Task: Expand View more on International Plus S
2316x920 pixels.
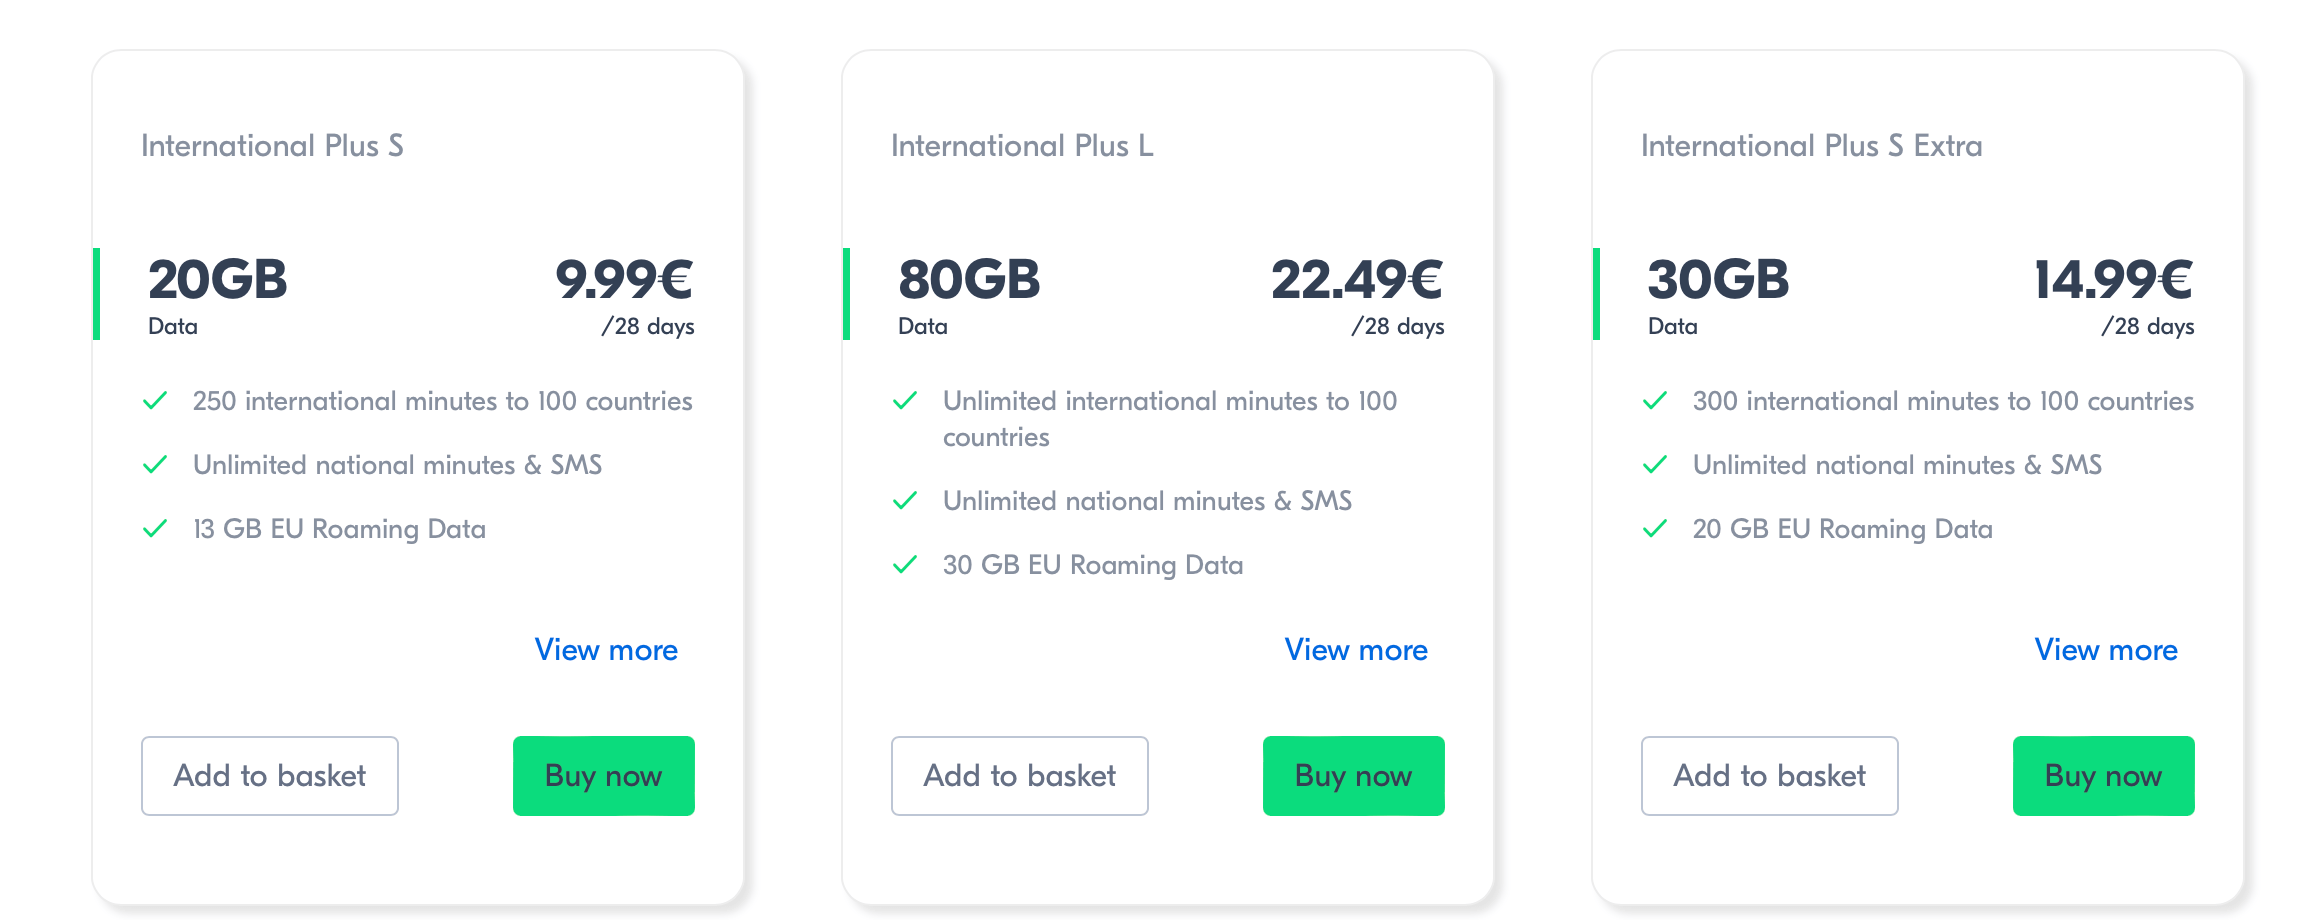Action: coord(606,650)
